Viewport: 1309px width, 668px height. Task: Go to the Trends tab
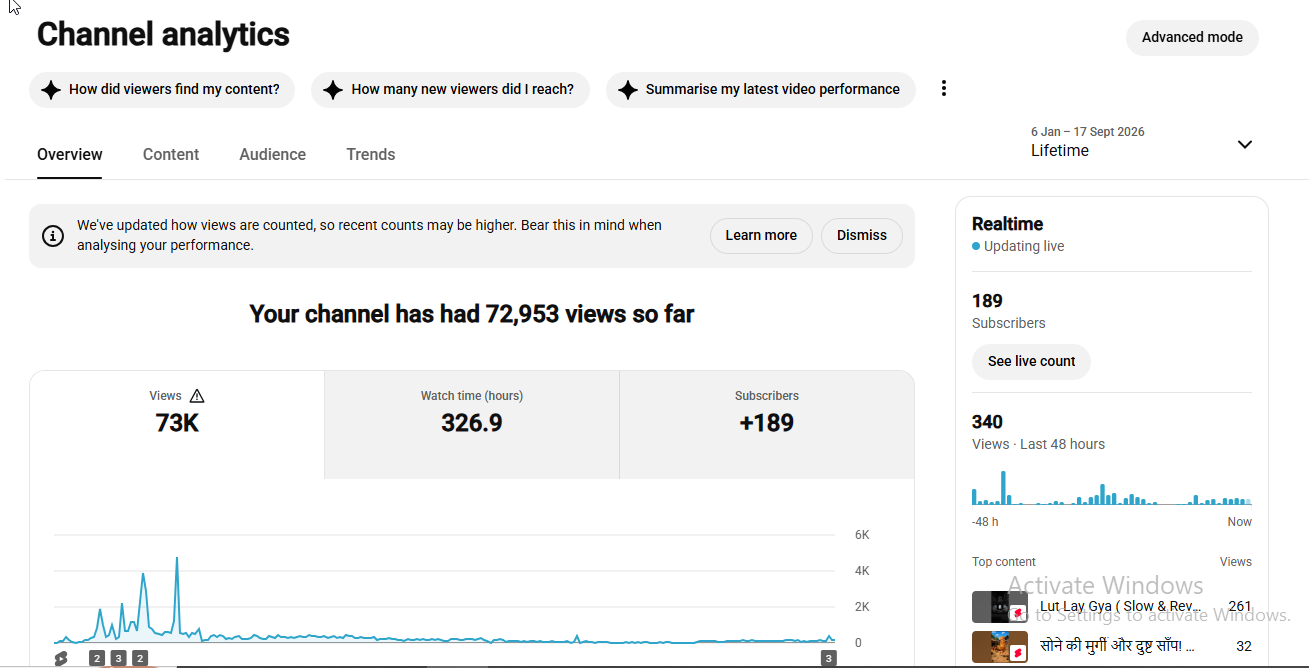coord(371,155)
